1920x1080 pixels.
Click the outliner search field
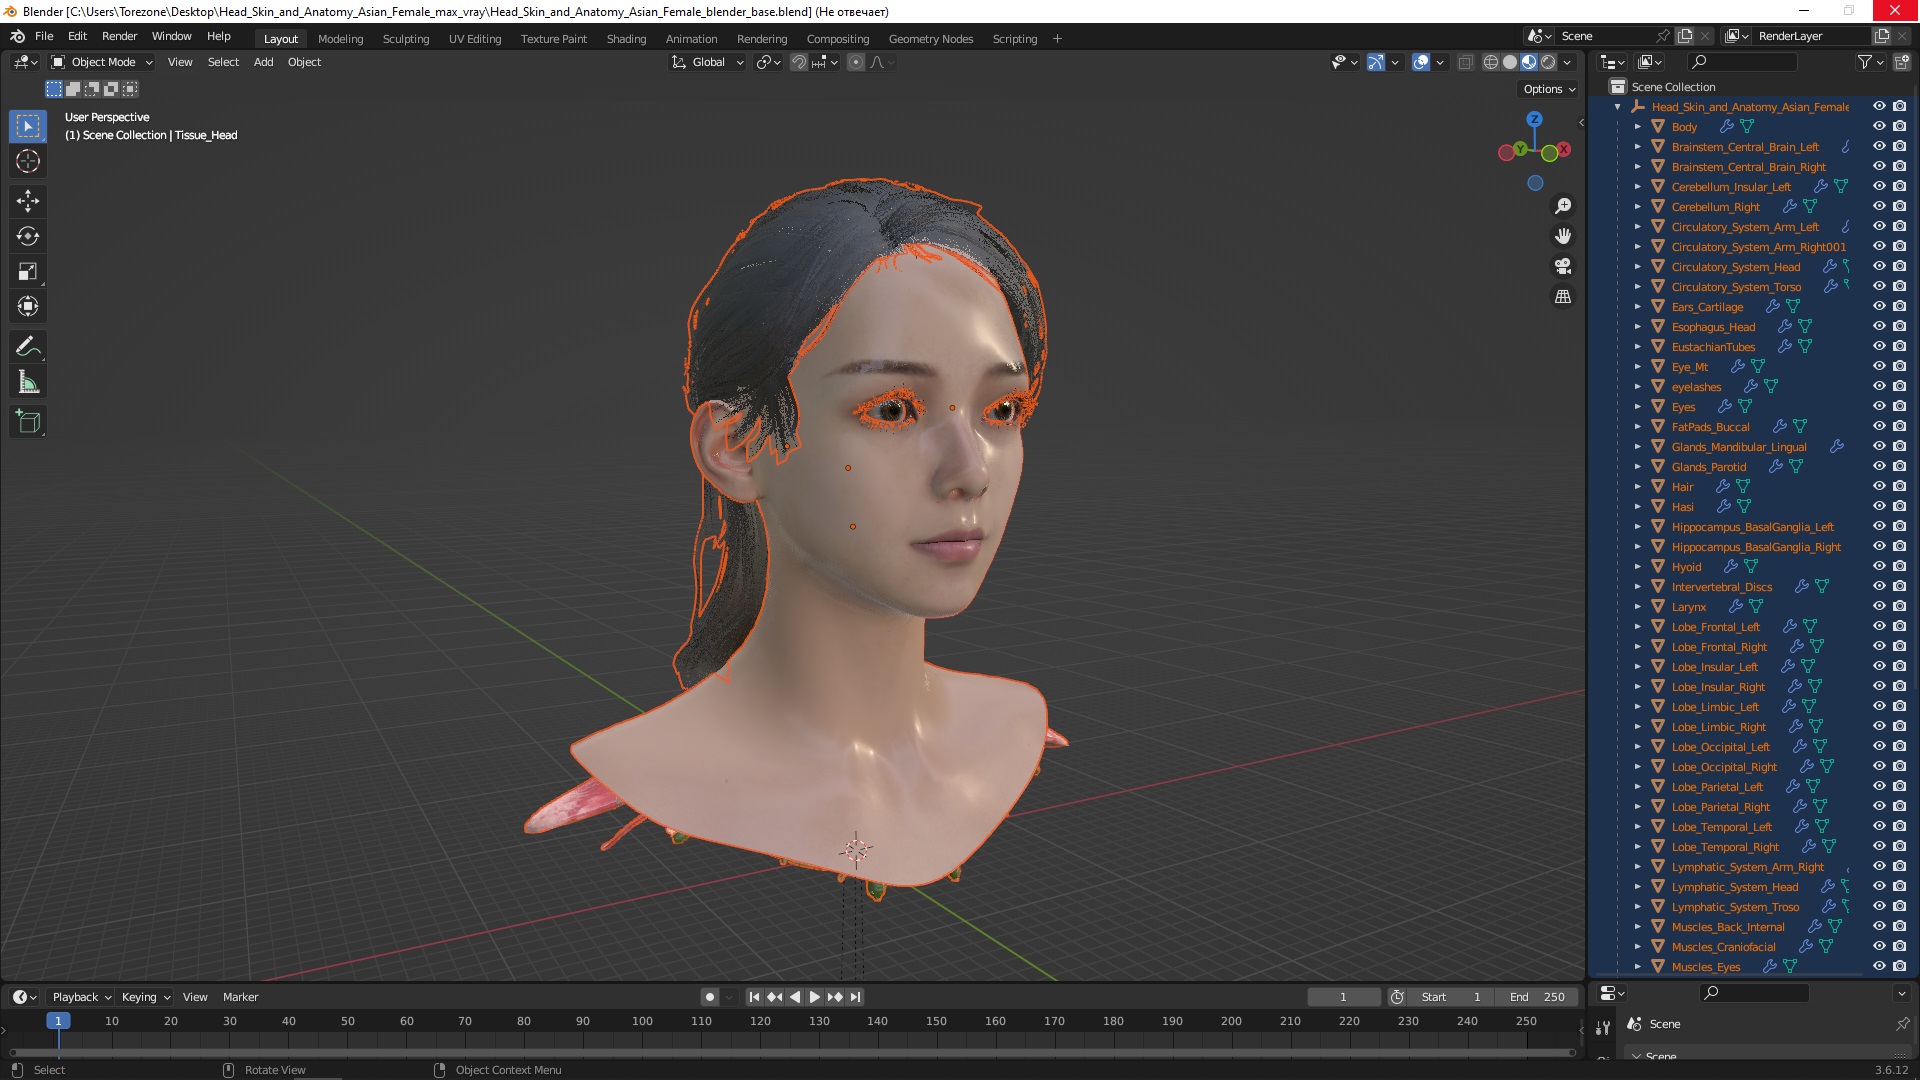(x=1740, y=62)
